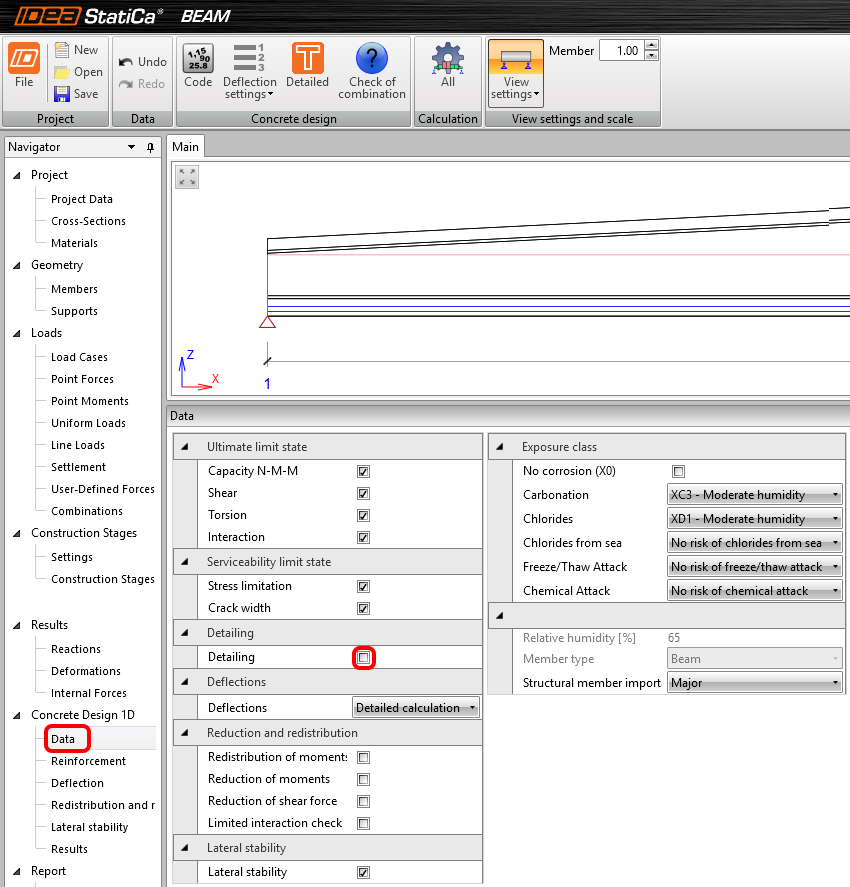
Task: Click the Detailed concrete design icon
Action: (x=307, y=66)
